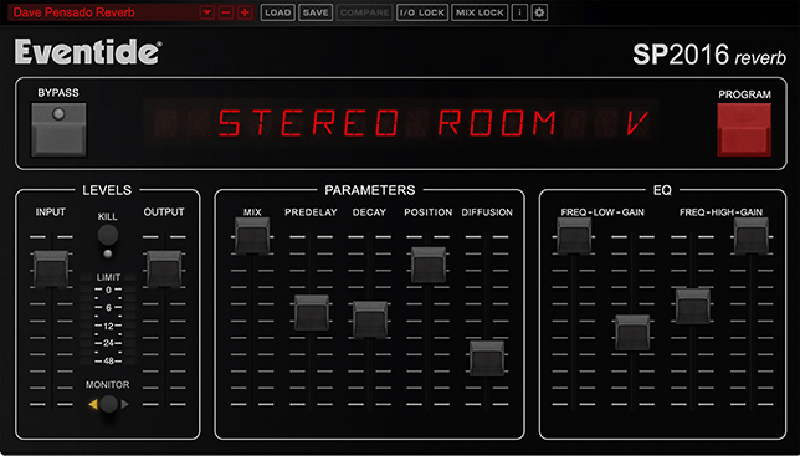Click the SP2016 reverb title

tap(709, 55)
